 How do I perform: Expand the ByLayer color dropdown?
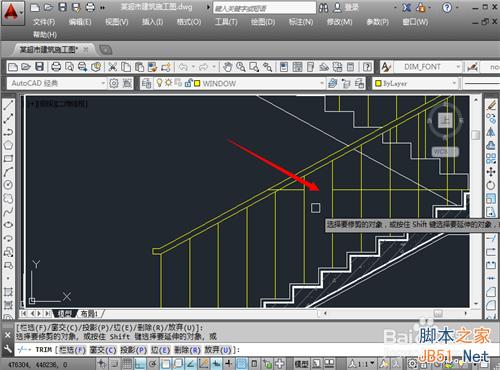tap(454, 83)
